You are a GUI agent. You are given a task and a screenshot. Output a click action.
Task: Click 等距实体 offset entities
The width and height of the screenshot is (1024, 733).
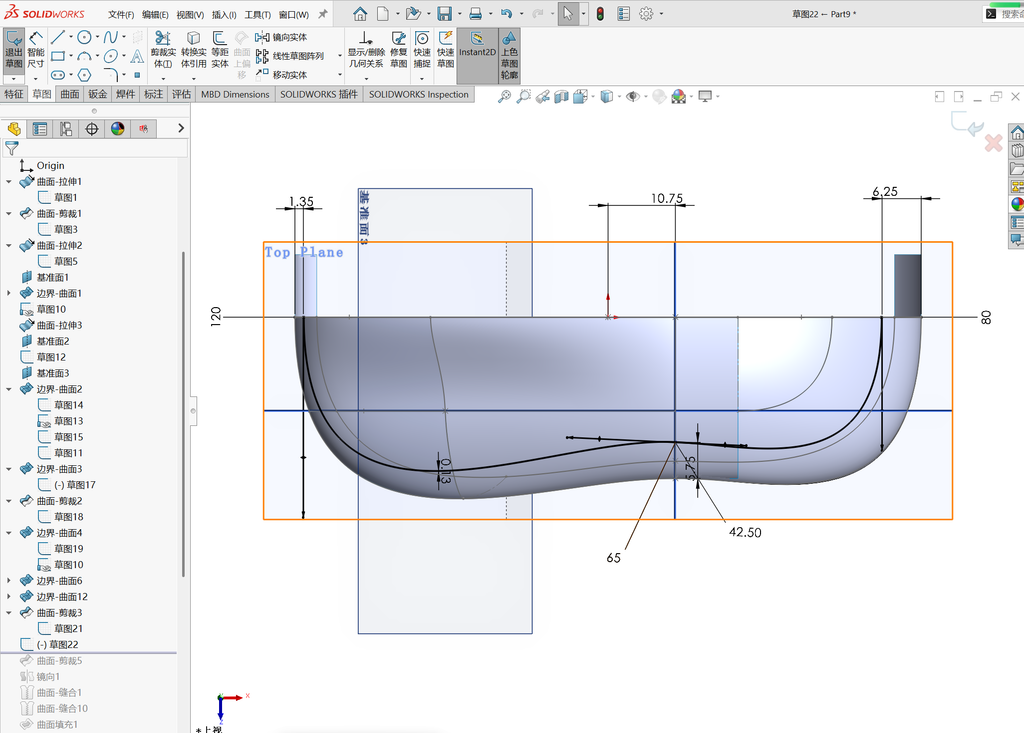(220, 49)
